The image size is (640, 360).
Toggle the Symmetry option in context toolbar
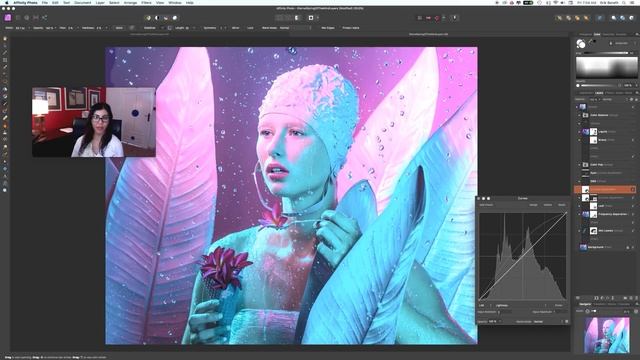[210, 28]
